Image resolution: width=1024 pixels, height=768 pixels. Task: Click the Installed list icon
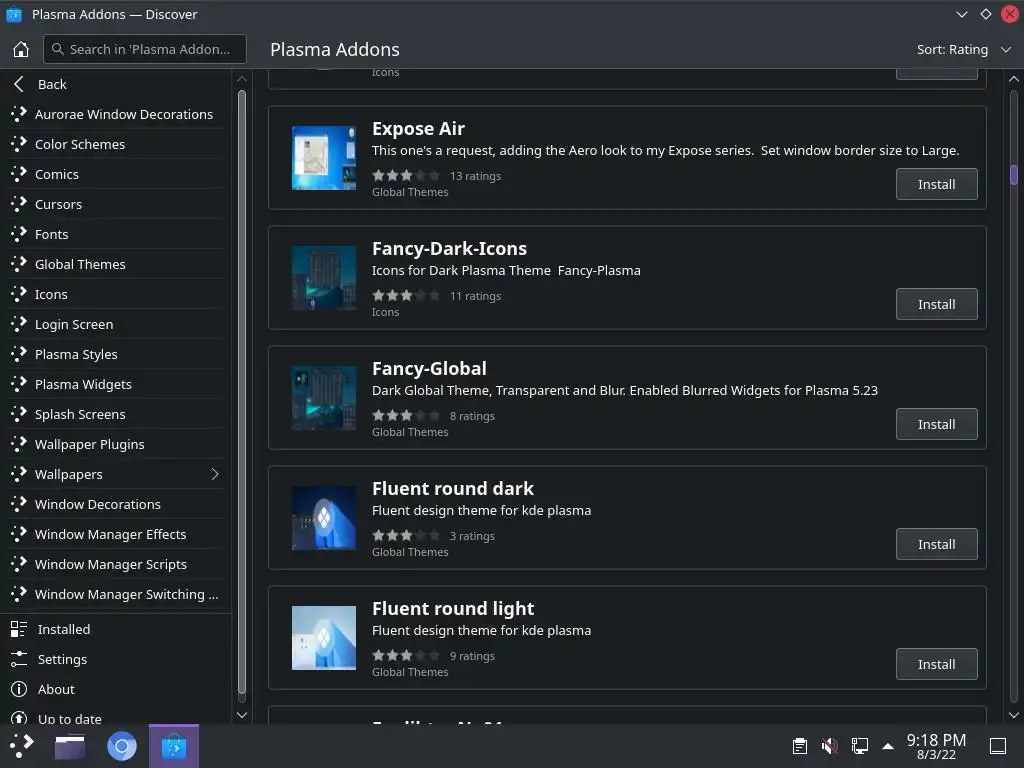point(19,630)
